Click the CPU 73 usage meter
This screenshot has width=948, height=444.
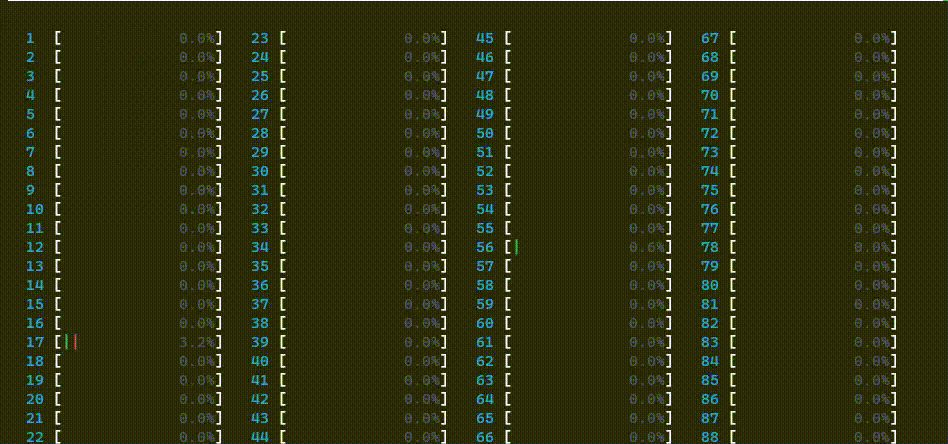tap(813, 152)
